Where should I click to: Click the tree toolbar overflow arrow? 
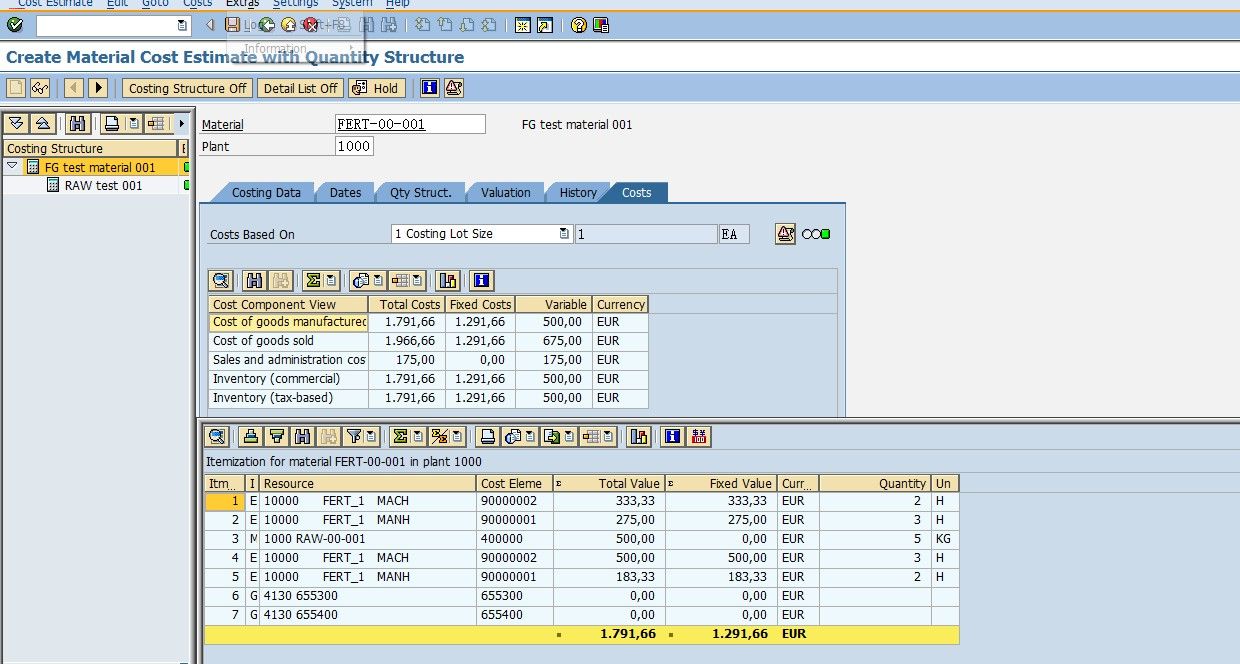pos(181,124)
